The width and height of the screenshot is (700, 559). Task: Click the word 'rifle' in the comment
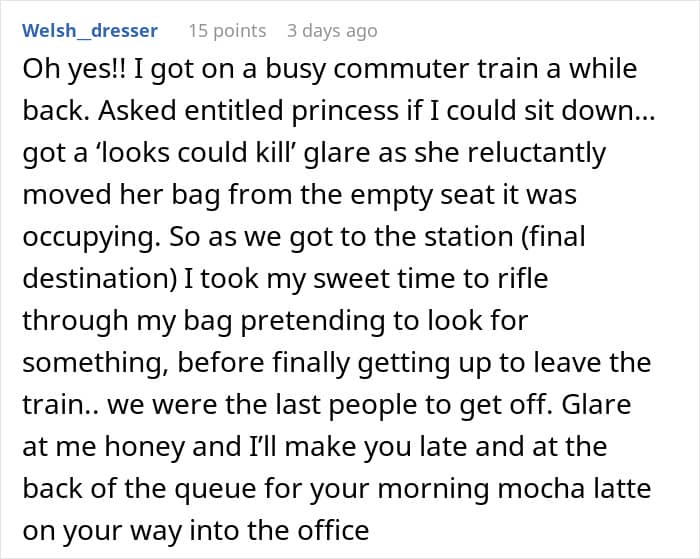(523, 278)
